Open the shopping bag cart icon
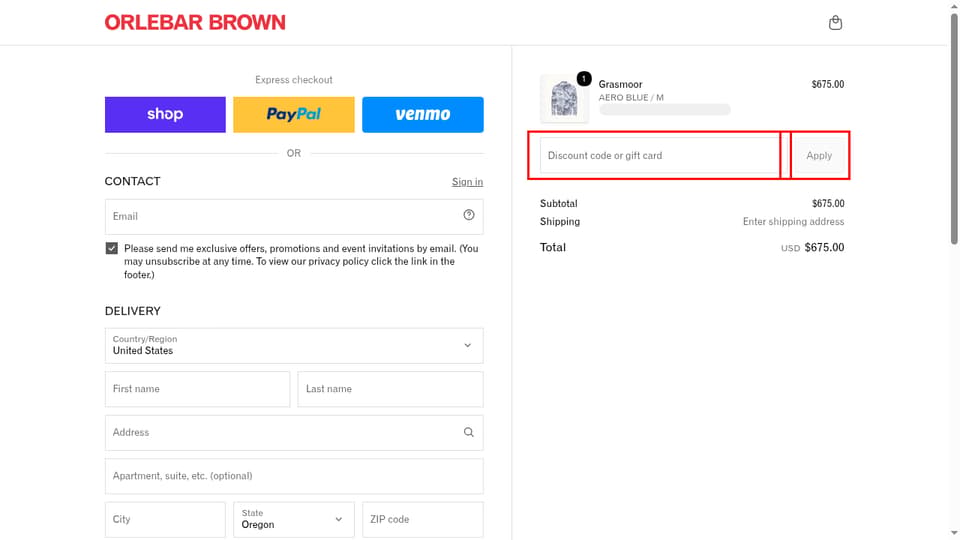Screen dimensions: 960x540 pos(835,23)
